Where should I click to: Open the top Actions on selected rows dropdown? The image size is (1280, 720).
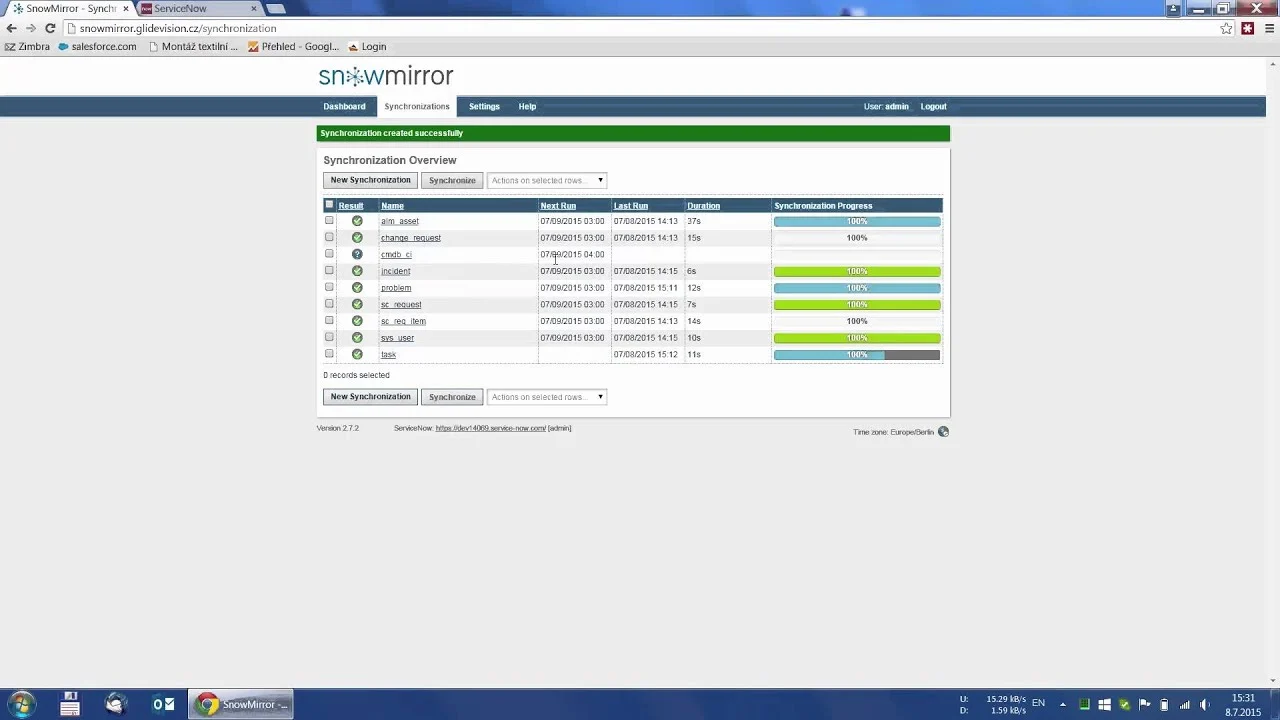(547, 181)
